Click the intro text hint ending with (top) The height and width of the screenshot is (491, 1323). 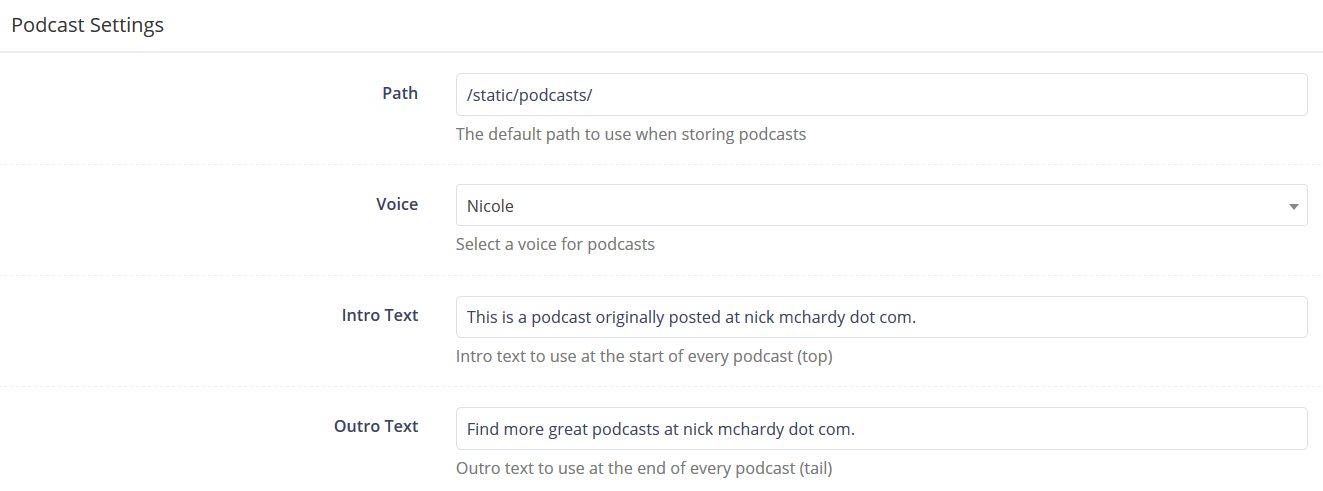[644, 356]
